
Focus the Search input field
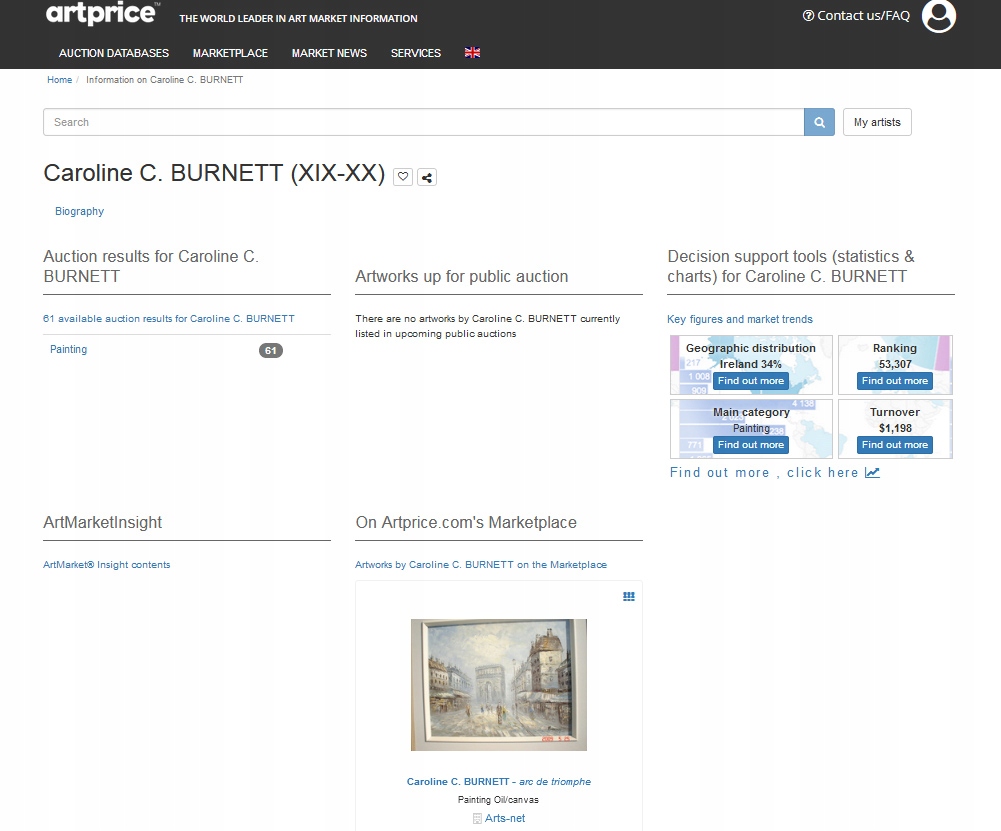click(424, 122)
